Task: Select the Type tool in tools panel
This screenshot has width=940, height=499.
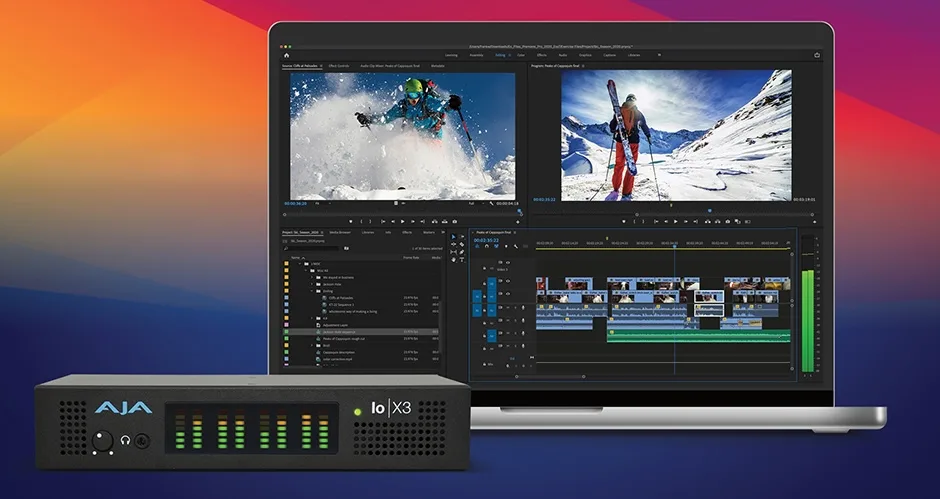Action: 460,258
